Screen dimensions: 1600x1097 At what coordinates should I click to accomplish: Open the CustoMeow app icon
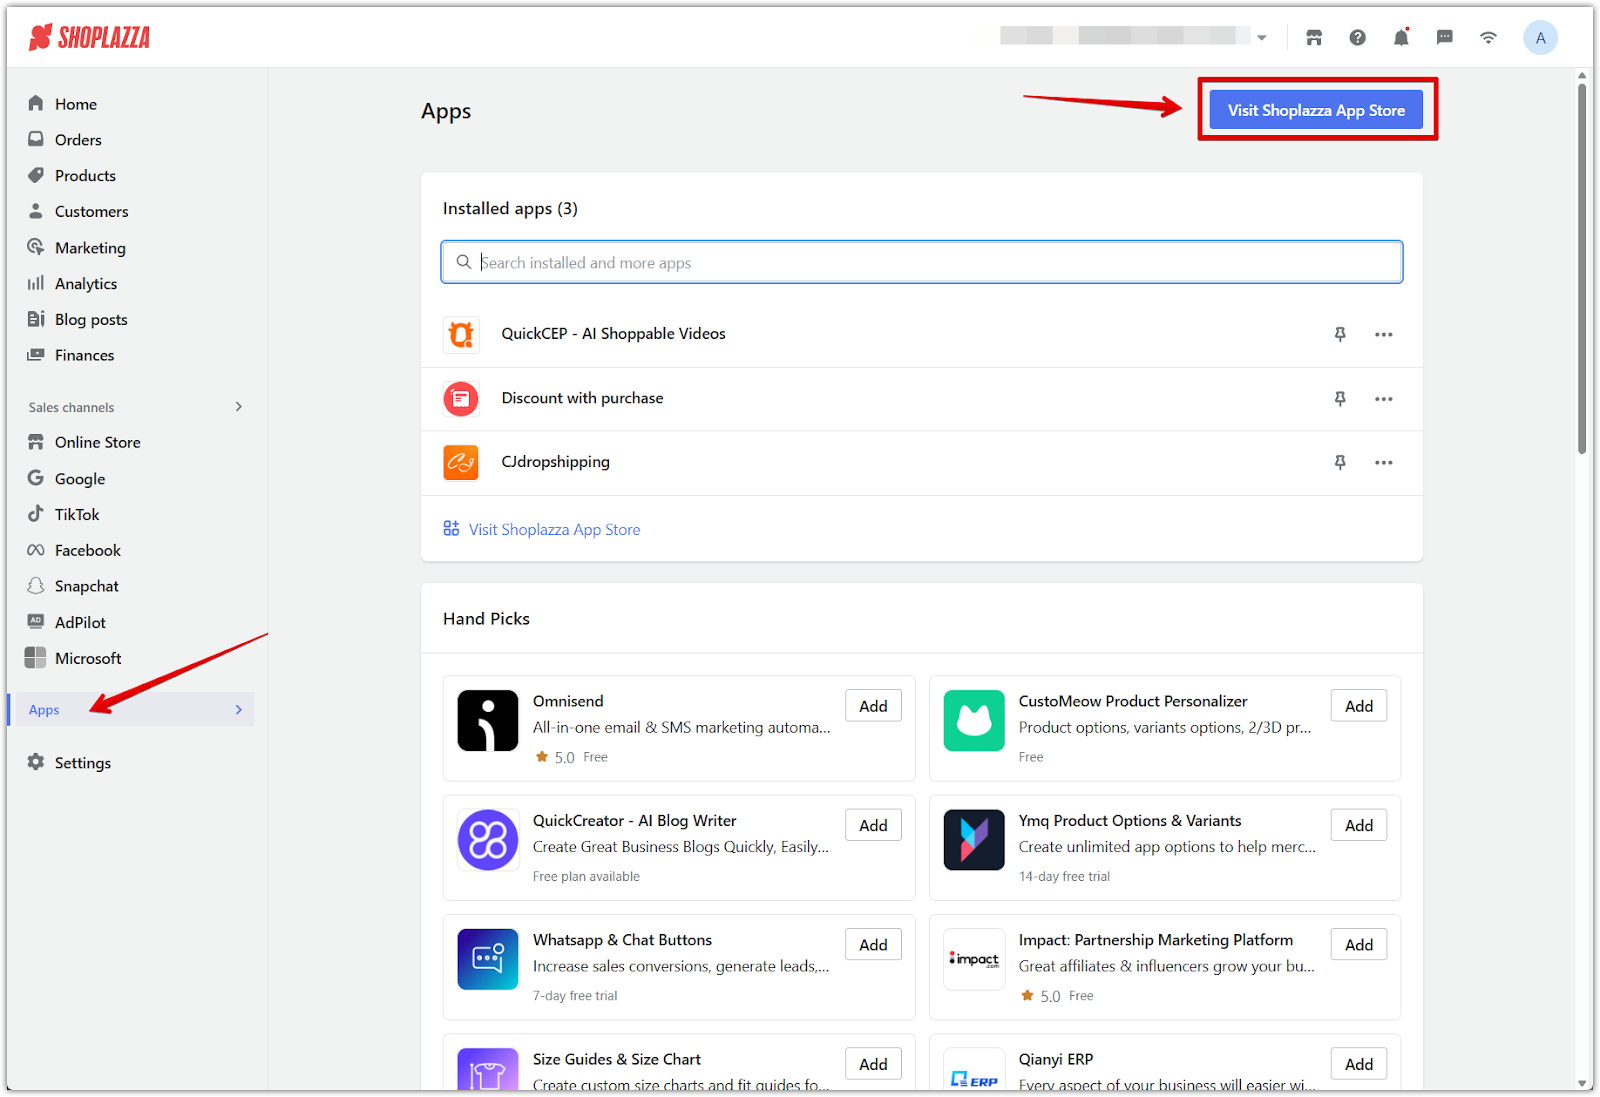pyautogui.click(x=974, y=720)
